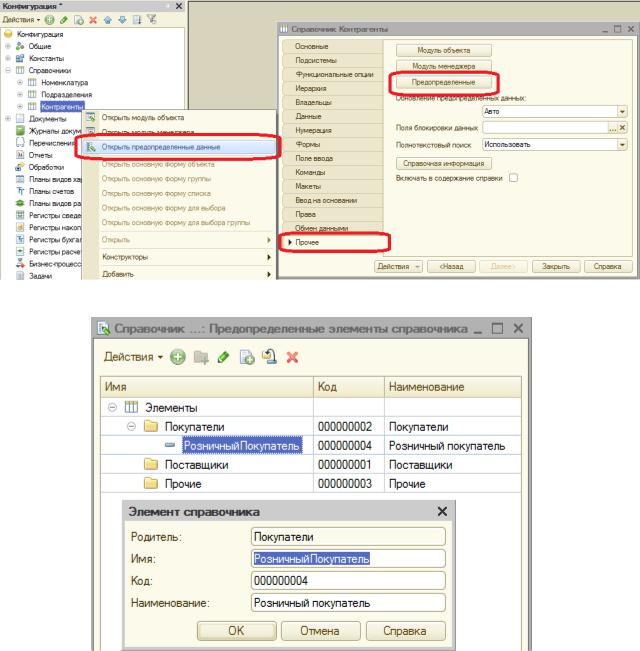
Task: Click the Перечисления brackets icon
Action: point(20,143)
